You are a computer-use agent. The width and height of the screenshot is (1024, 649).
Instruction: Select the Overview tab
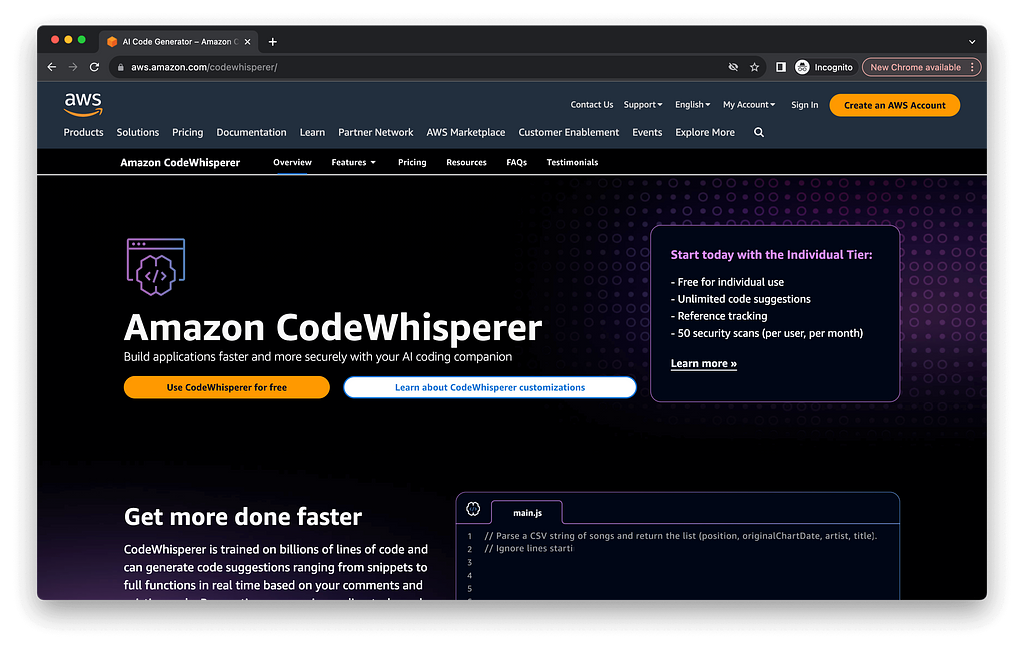pyautogui.click(x=292, y=163)
